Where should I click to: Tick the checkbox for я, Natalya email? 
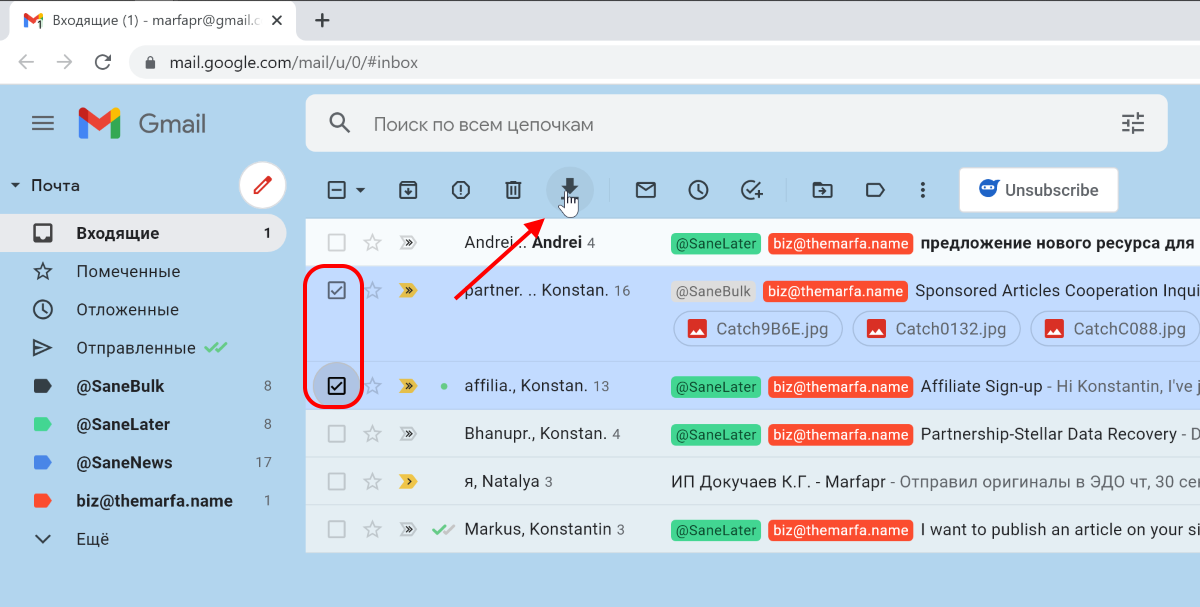(337, 482)
